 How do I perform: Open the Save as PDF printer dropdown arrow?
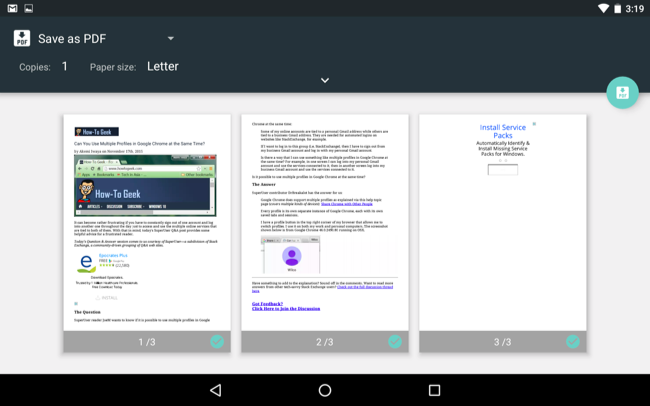tap(171, 39)
